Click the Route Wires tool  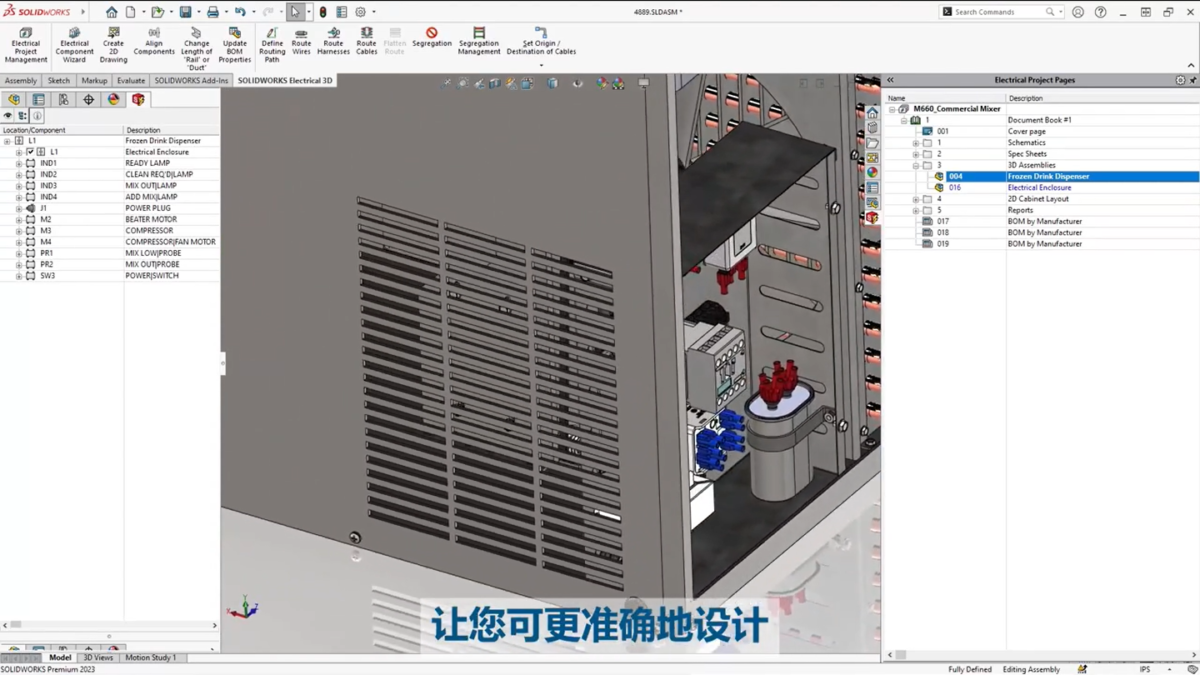click(301, 42)
